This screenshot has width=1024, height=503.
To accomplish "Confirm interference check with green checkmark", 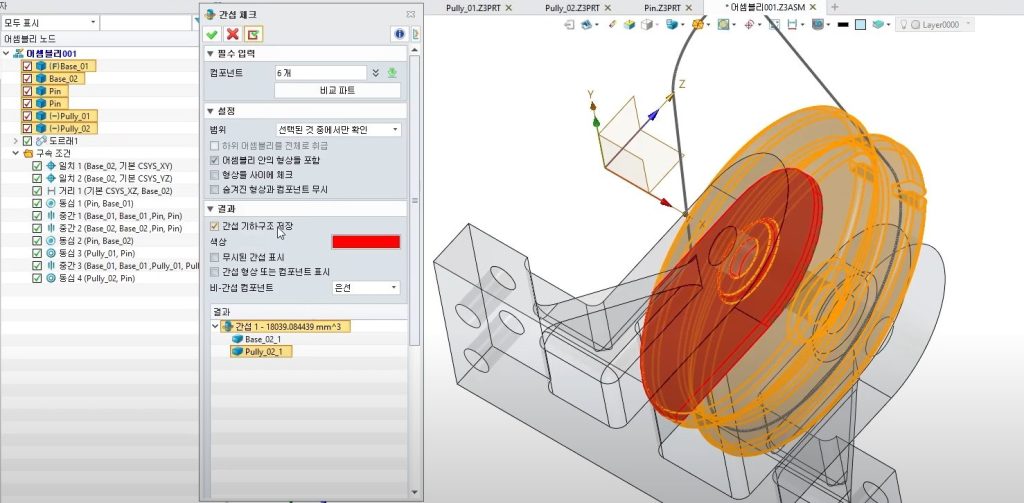I will point(212,34).
